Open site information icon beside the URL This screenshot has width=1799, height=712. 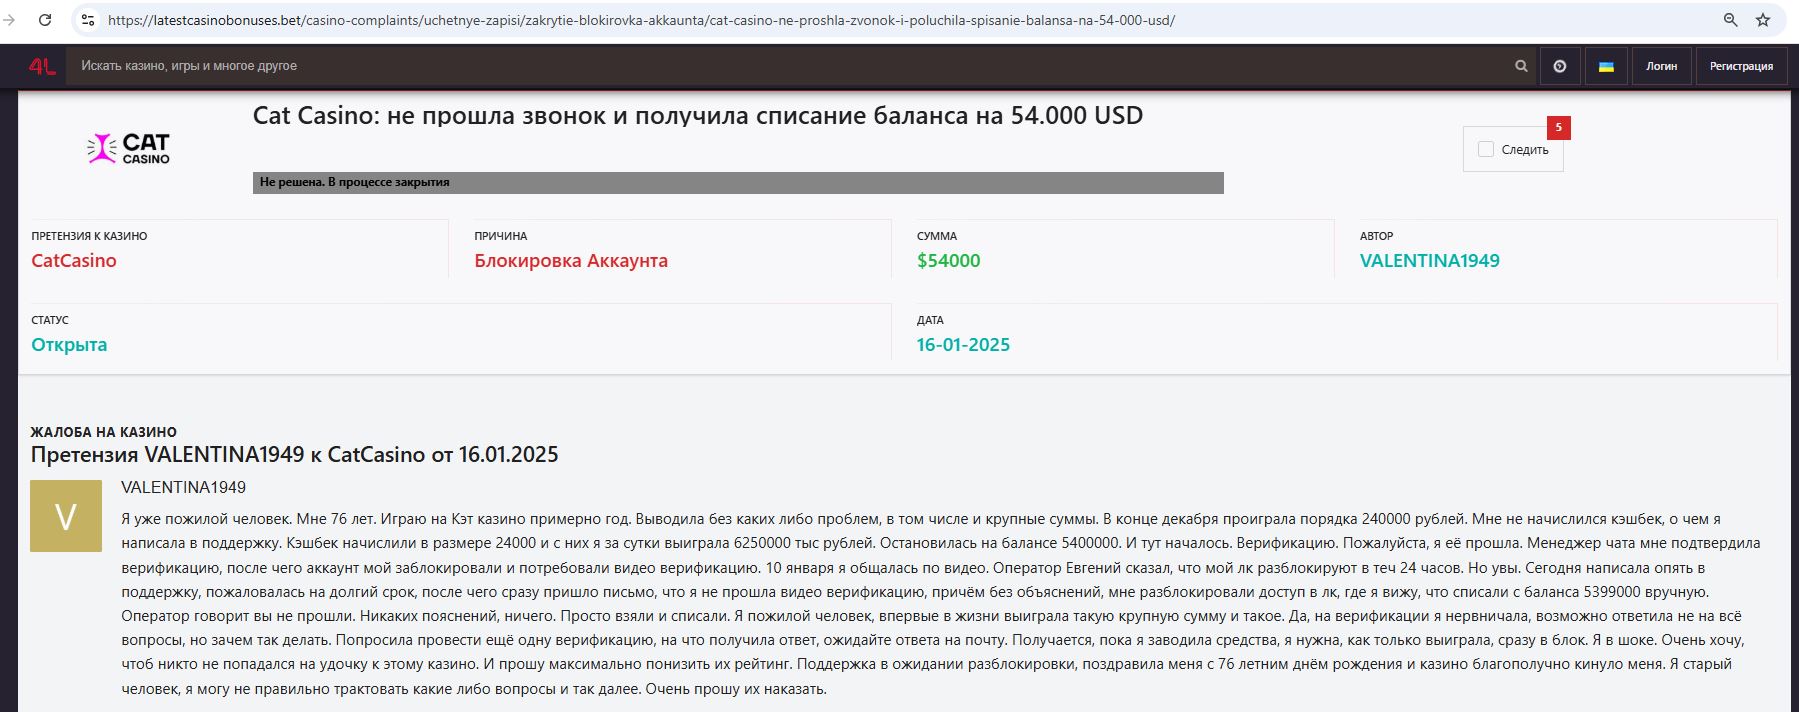coord(88,20)
